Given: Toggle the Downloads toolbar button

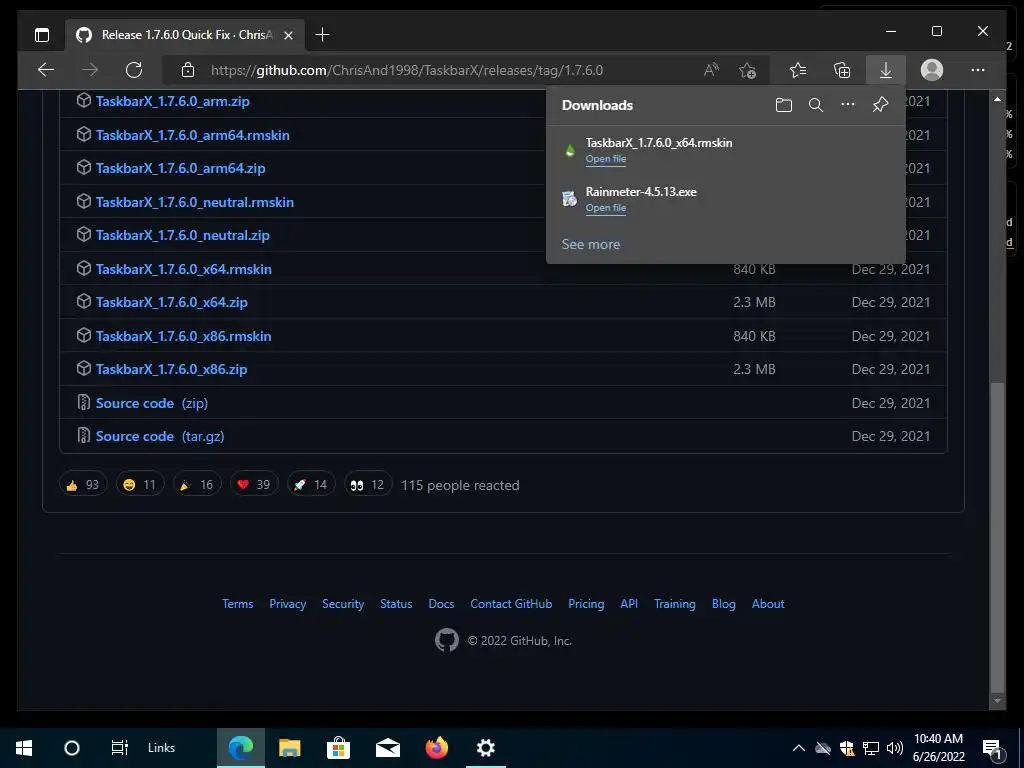Looking at the screenshot, I should click(886, 70).
